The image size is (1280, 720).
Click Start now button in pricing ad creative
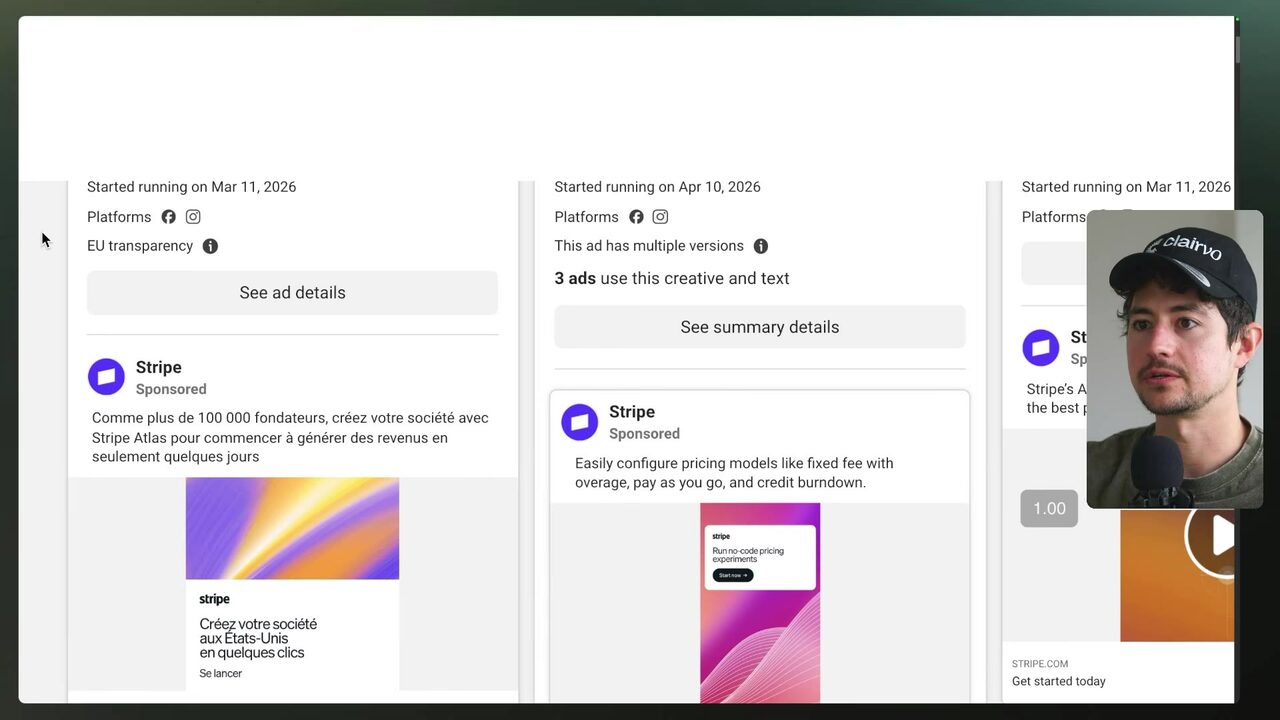pos(733,575)
